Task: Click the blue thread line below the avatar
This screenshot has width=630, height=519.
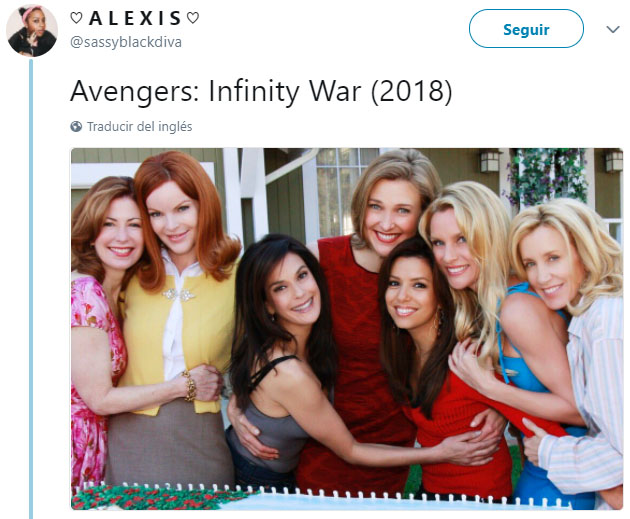Action: 31,288
